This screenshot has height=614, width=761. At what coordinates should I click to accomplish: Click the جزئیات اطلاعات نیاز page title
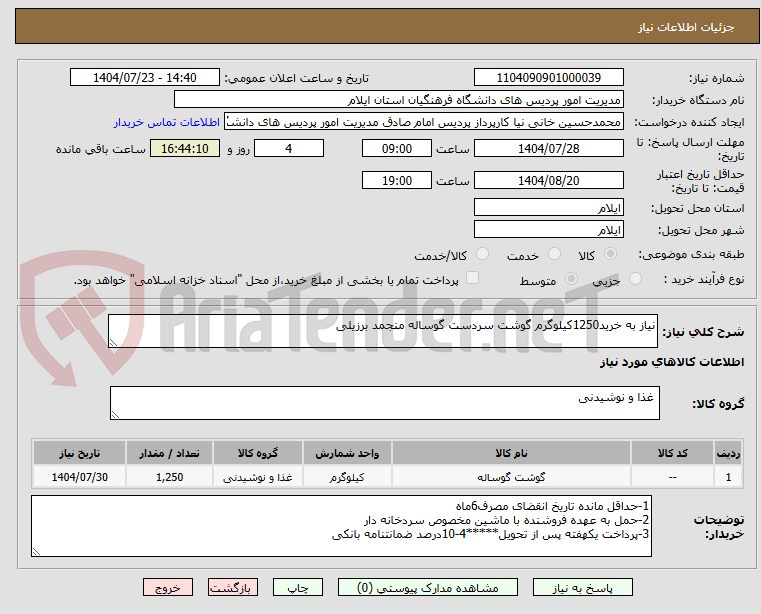pos(686,27)
